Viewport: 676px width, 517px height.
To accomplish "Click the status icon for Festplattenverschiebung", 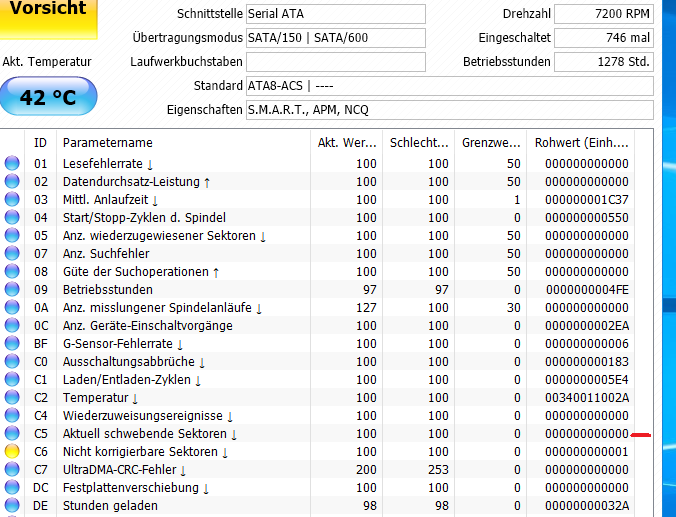I will click(12, 488).
